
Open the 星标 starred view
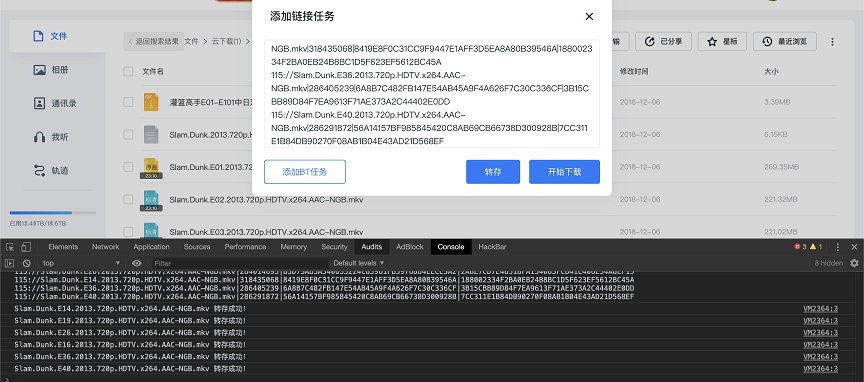coord(722,41)
